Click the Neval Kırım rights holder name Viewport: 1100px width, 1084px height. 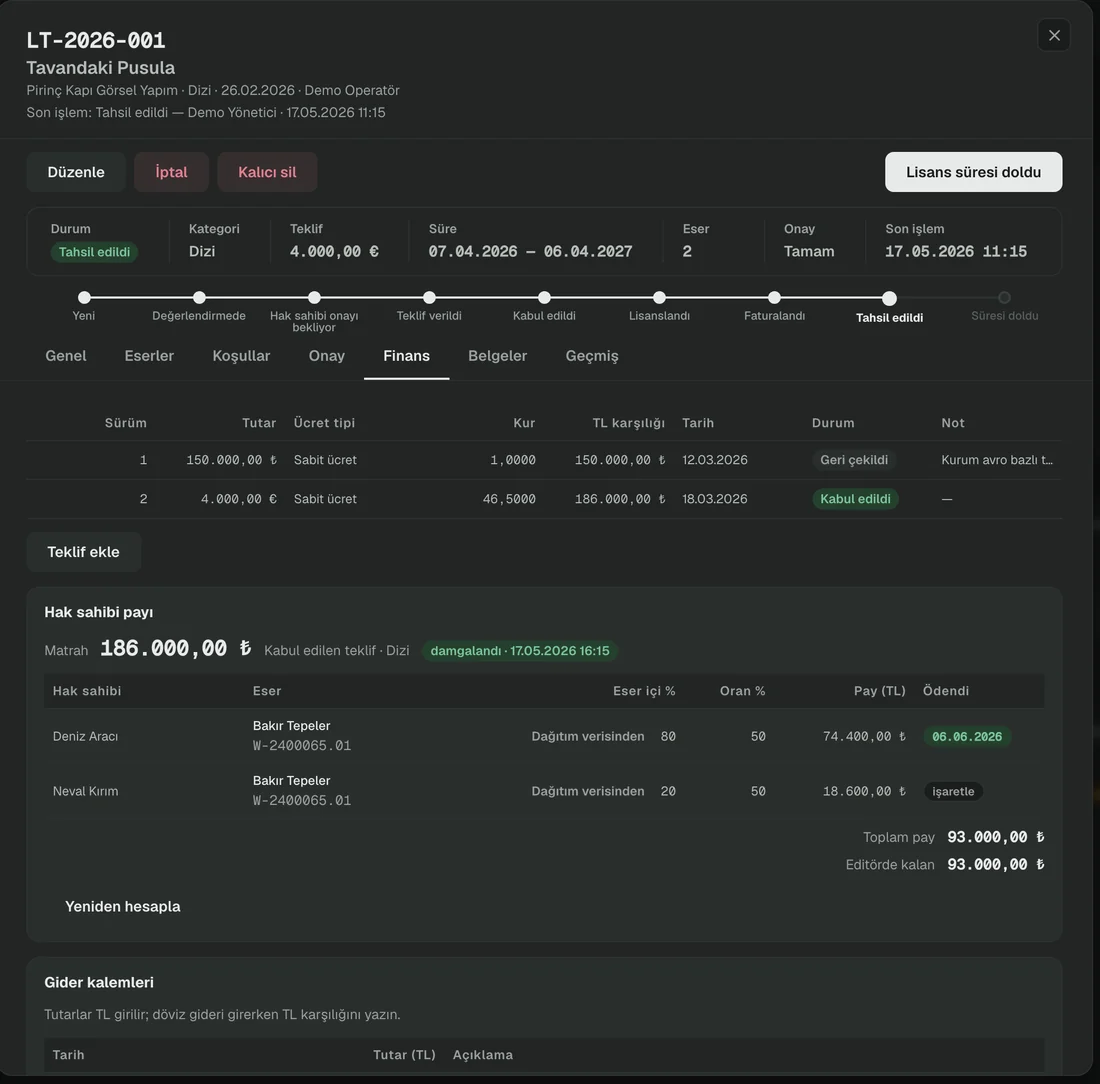click(86, 791)
